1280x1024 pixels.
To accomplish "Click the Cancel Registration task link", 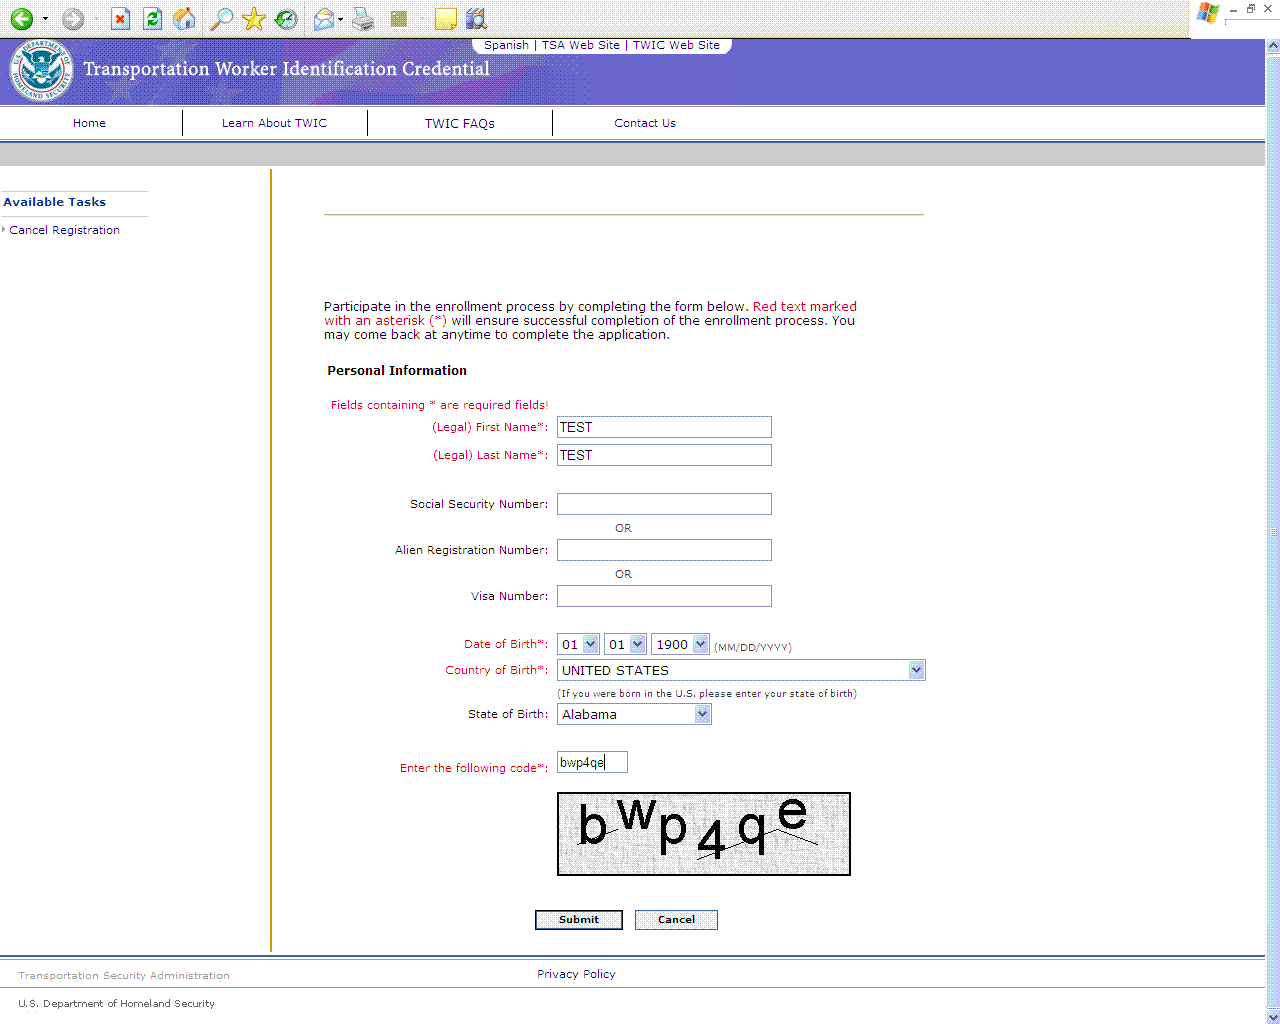I will [x=64, y=230].
